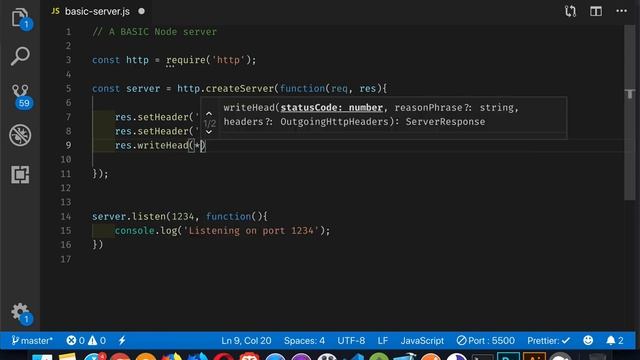640x360 pixels.
Task: Change file encoding via UTF-8
Action: point(351,340)
